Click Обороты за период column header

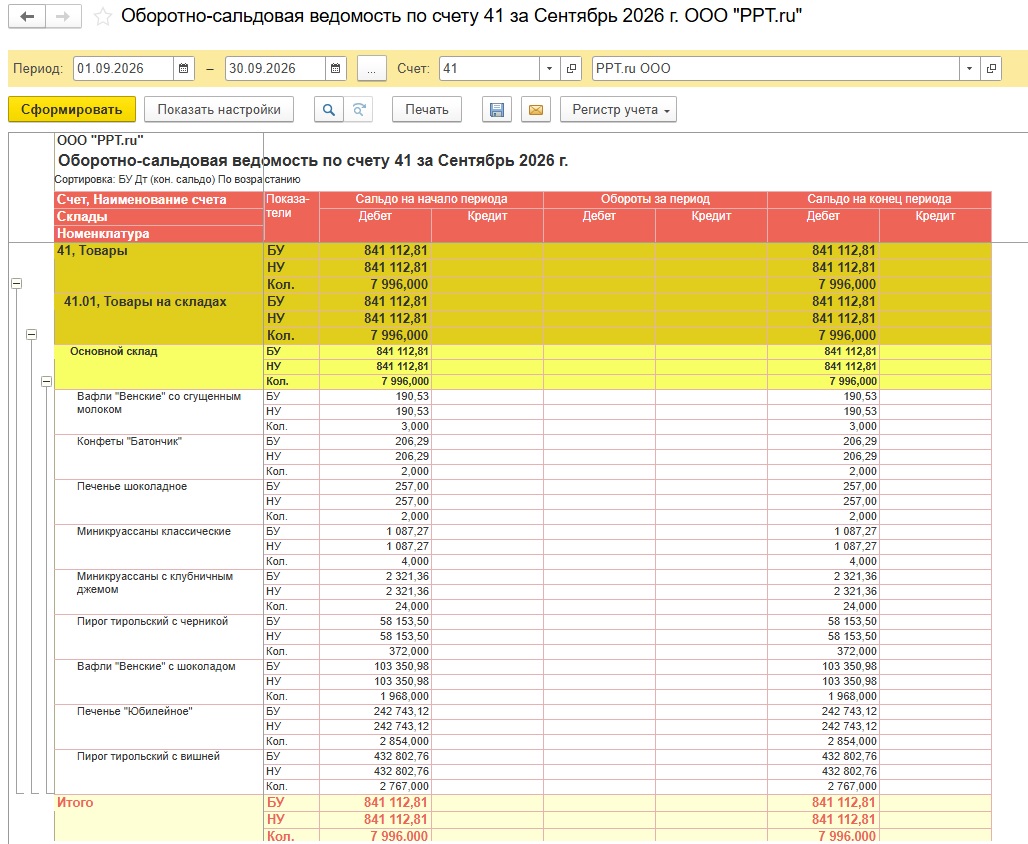click(655, 199)
